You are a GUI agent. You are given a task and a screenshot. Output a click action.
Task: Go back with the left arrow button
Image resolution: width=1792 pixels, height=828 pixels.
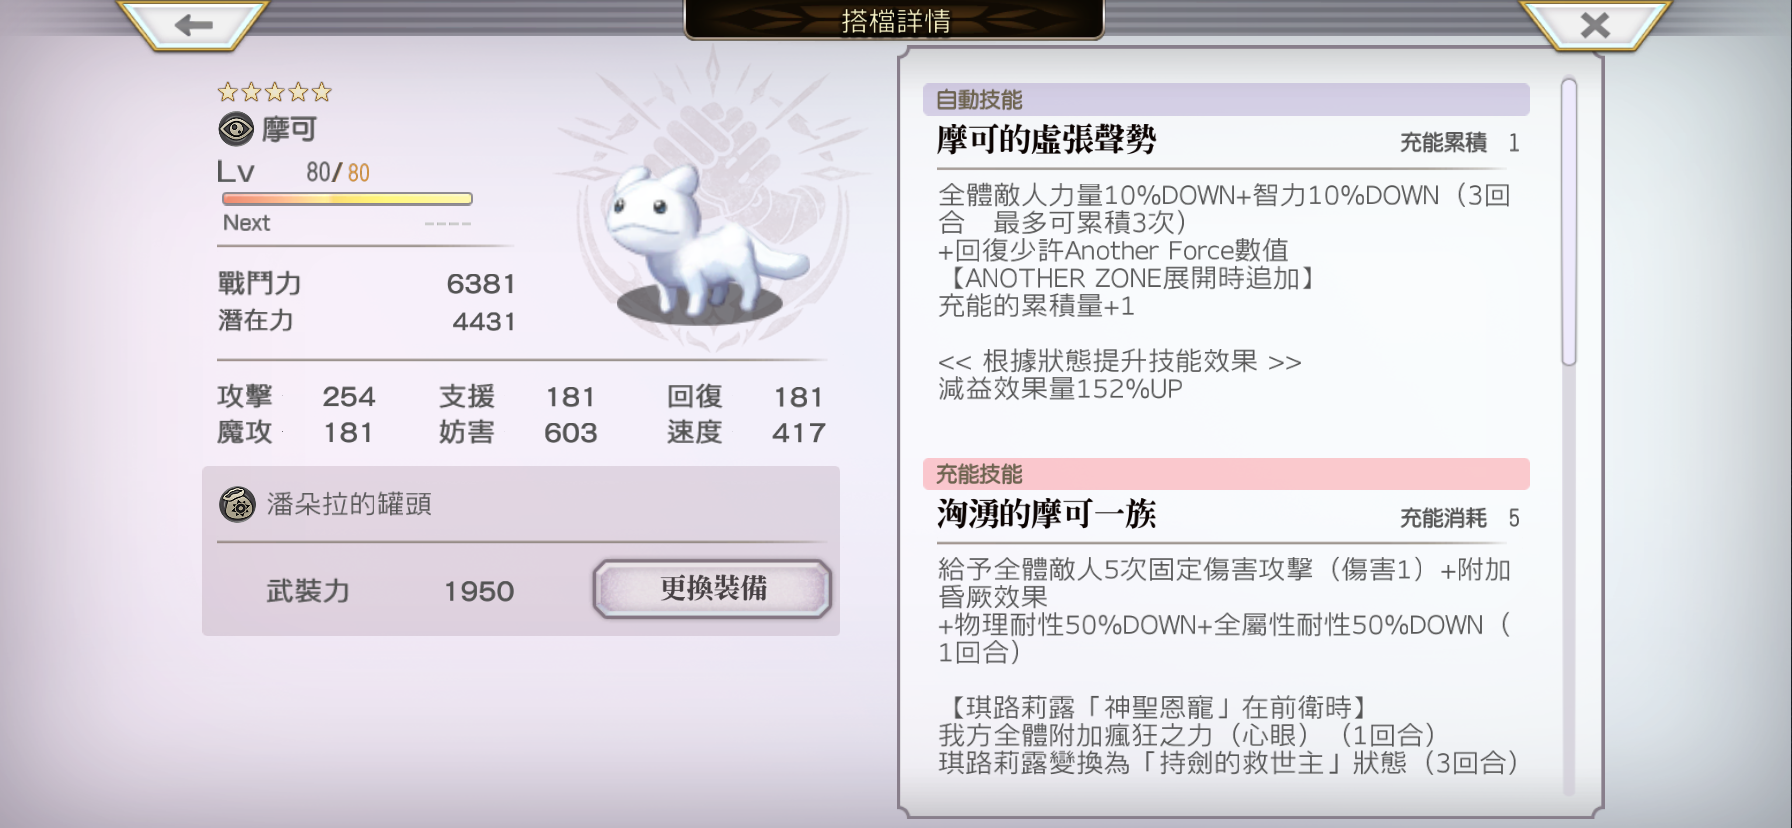[x=193, y=25]
